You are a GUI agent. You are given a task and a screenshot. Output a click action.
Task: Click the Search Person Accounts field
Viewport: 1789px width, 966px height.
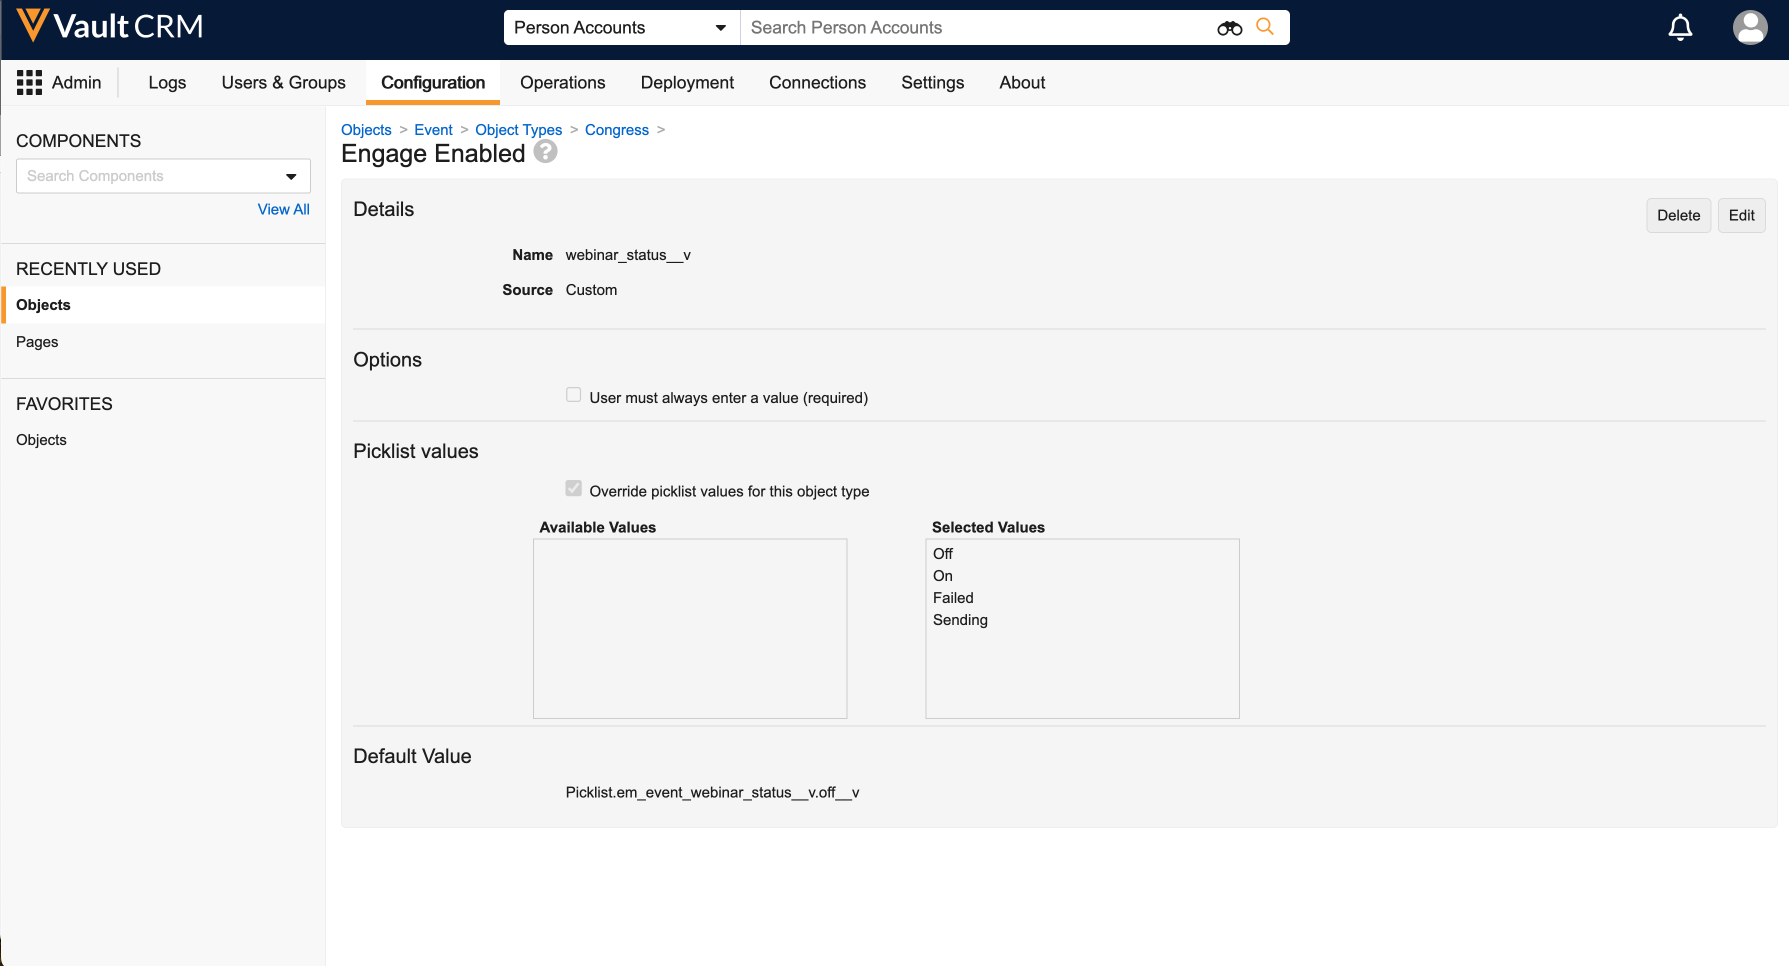pyautogui.click(x=975, y=28)
